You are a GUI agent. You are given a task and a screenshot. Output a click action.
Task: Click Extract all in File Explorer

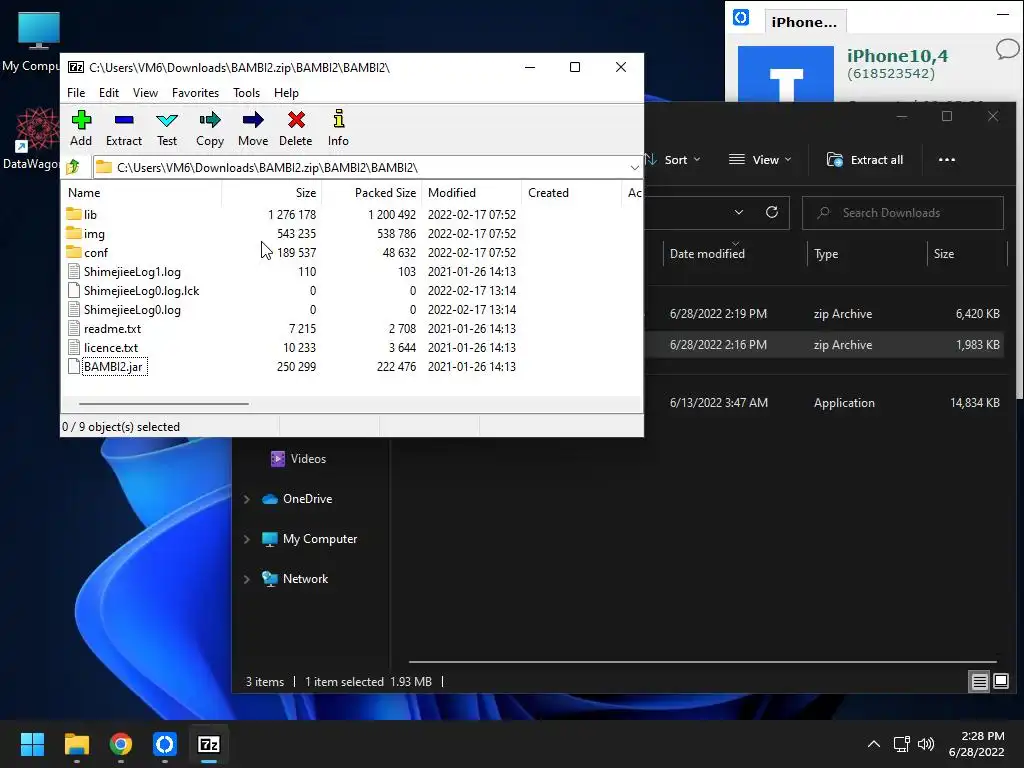(x=865, y=160)
